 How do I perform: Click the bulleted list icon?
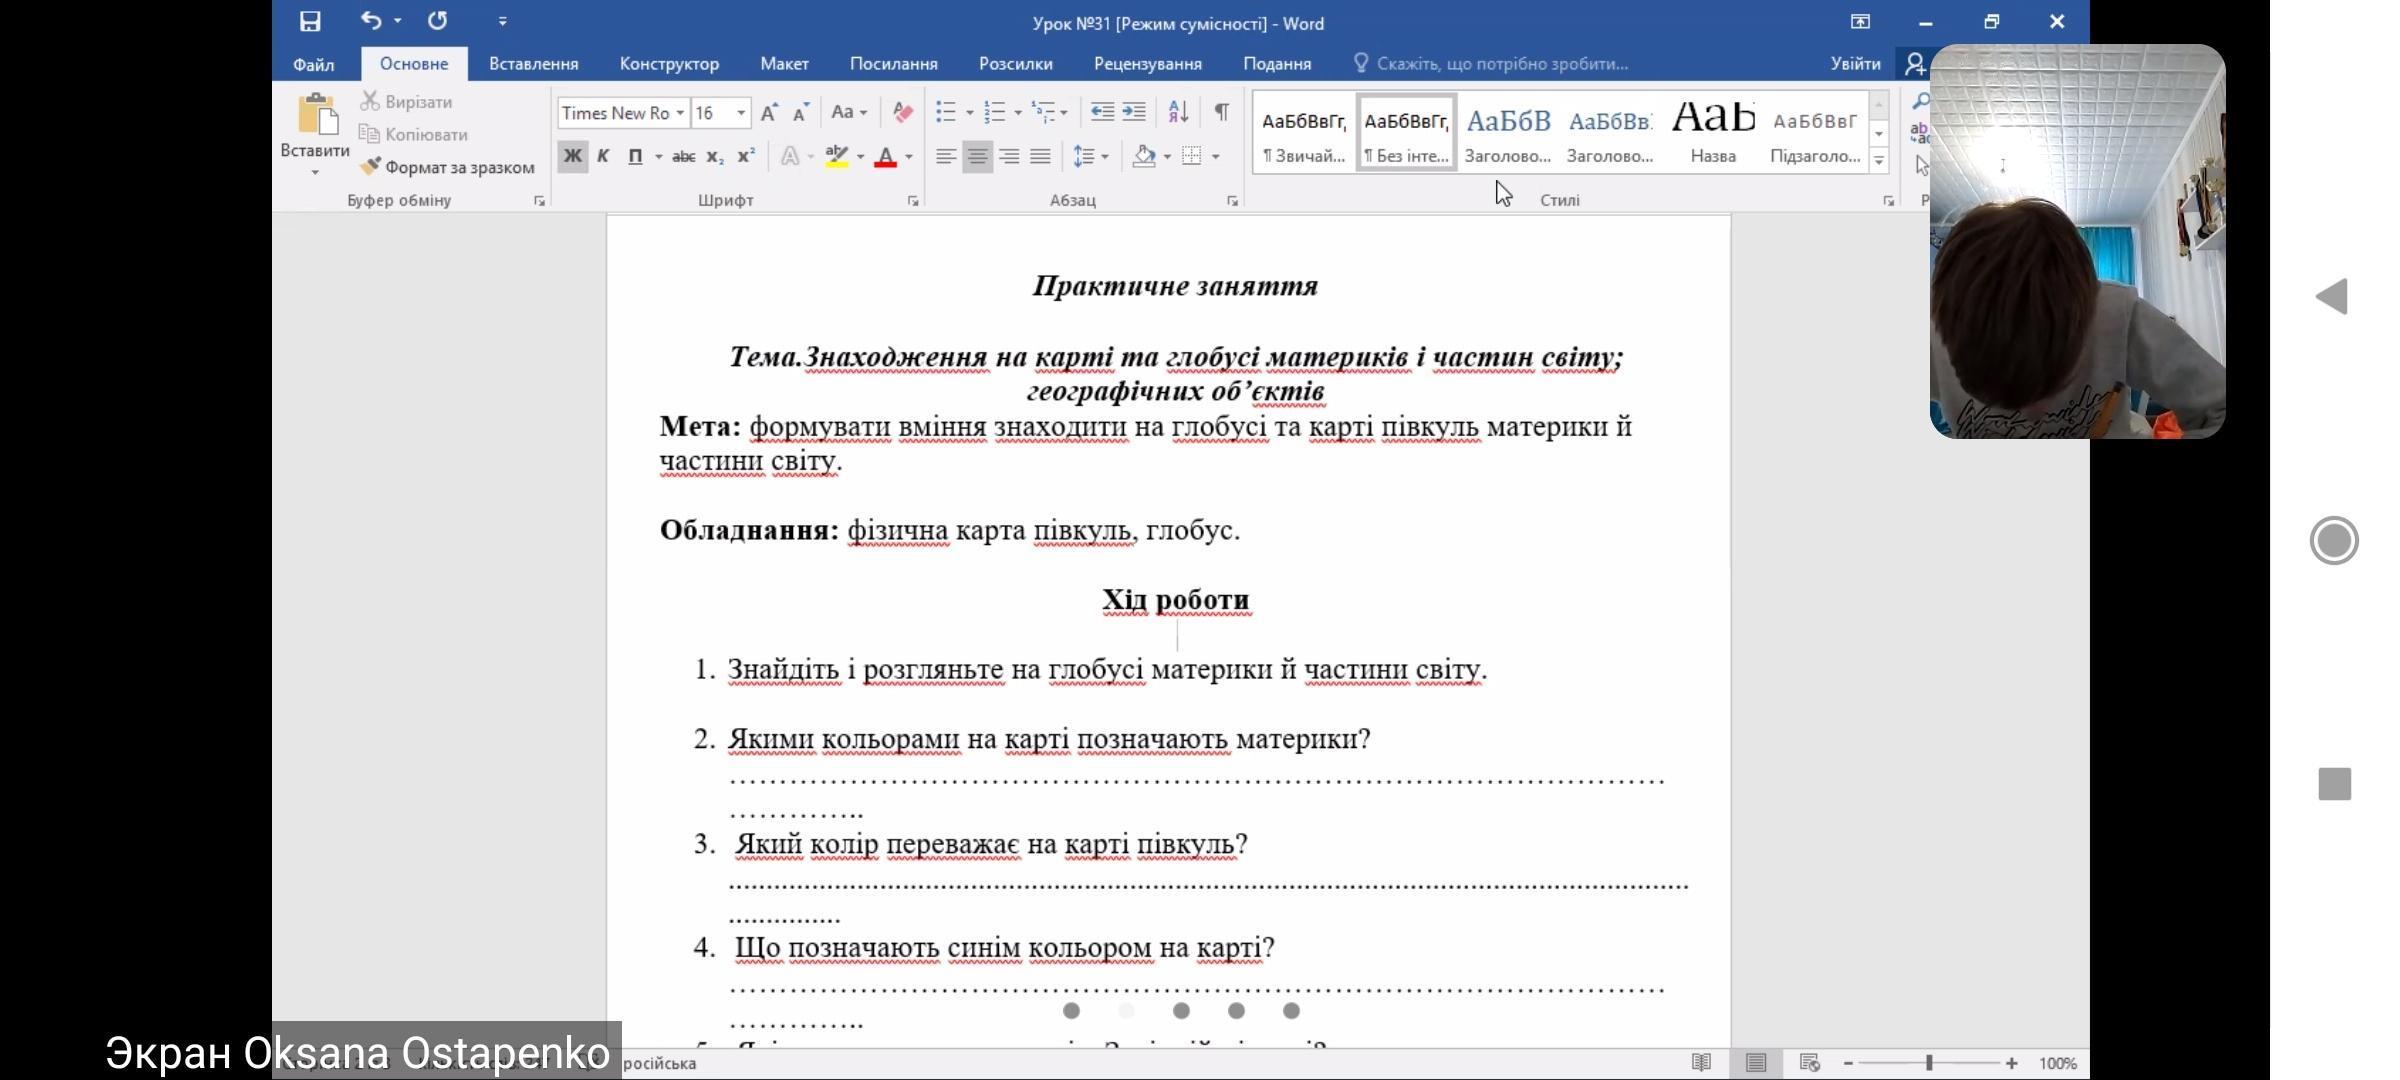[946, 112]
